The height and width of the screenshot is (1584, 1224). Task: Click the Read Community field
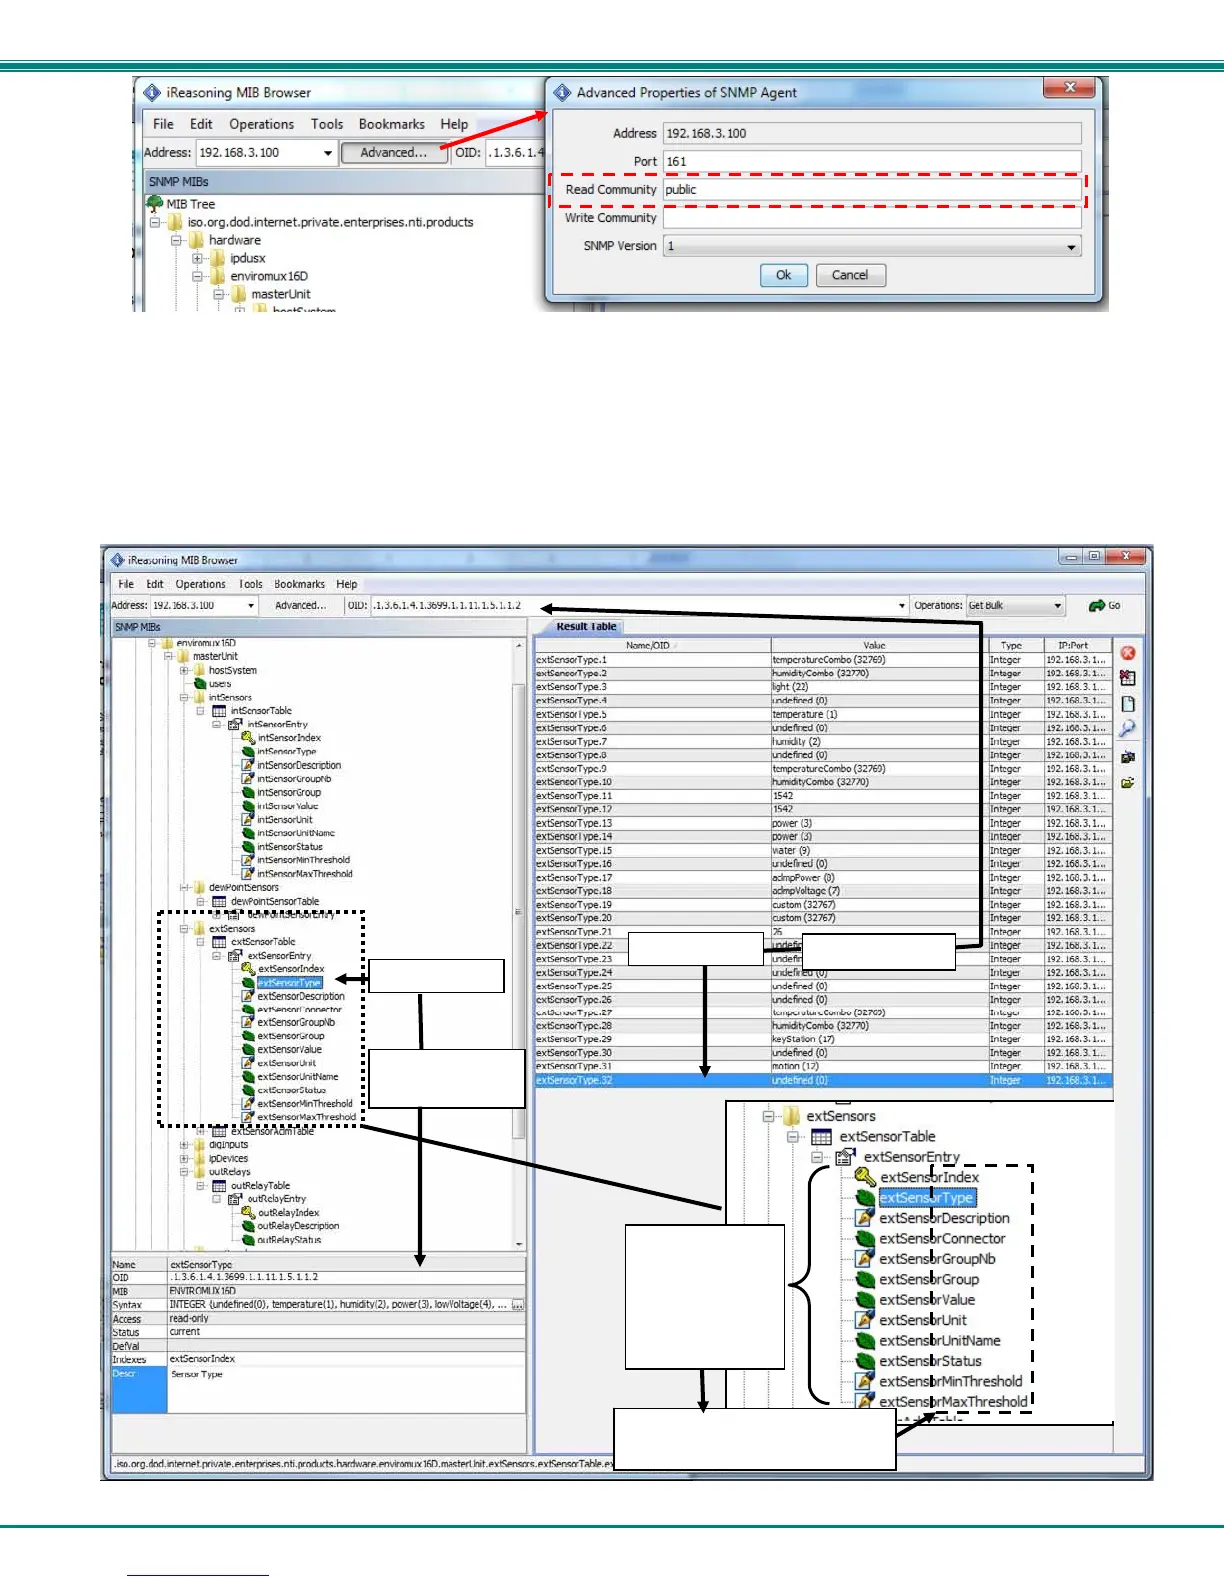point(872,190)
